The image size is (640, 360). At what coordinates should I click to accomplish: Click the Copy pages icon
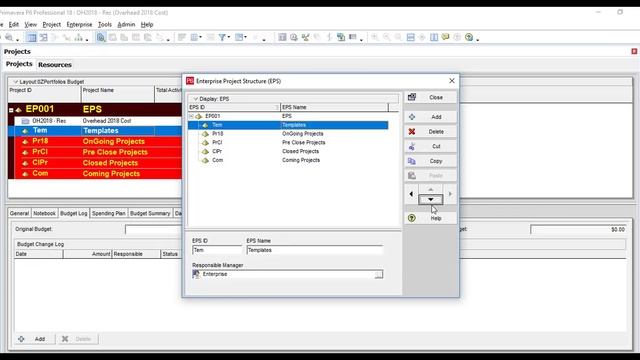(x=412, y=161)
